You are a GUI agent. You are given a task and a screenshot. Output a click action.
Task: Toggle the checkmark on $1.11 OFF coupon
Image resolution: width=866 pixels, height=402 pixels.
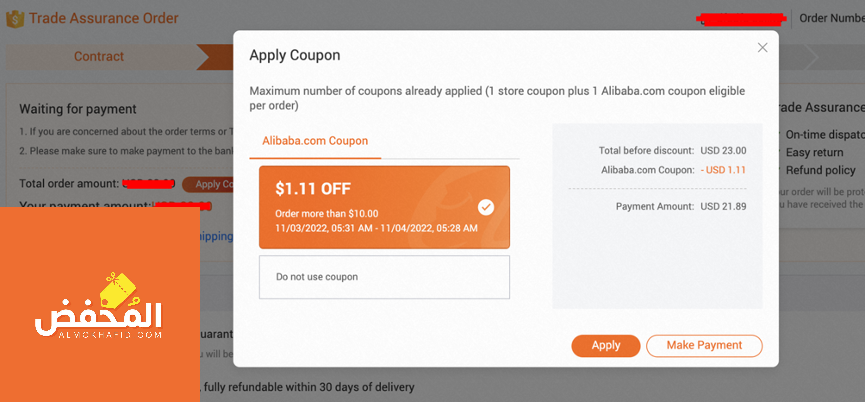click(486, 207)
